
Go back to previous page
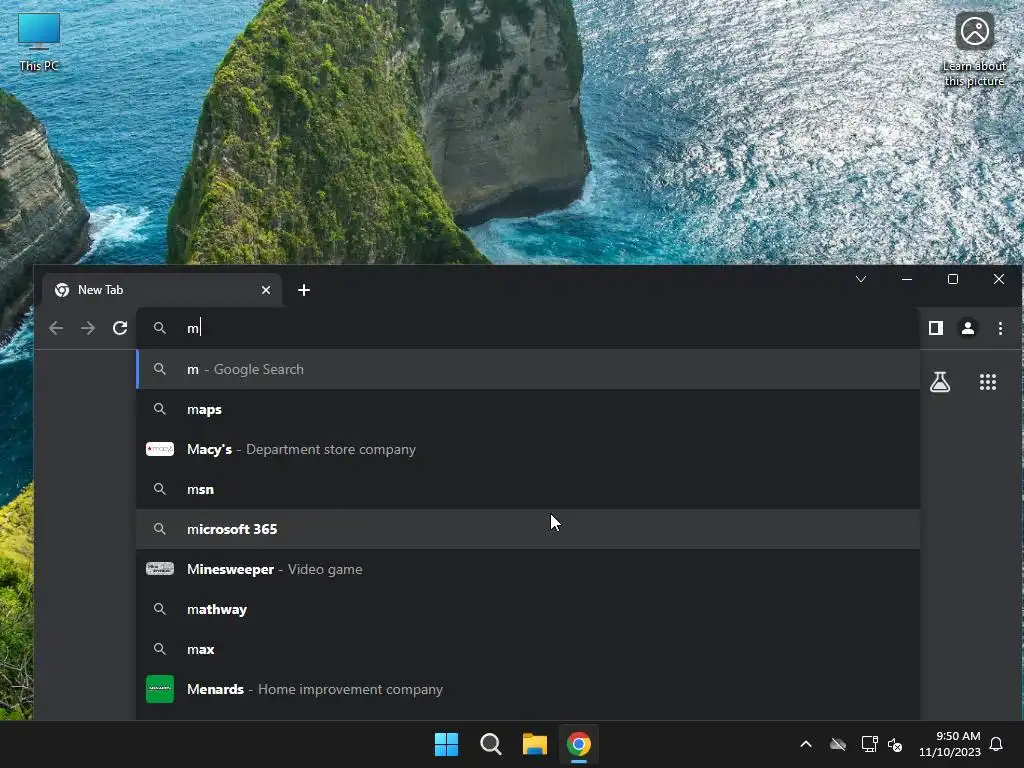coord(56,328)
